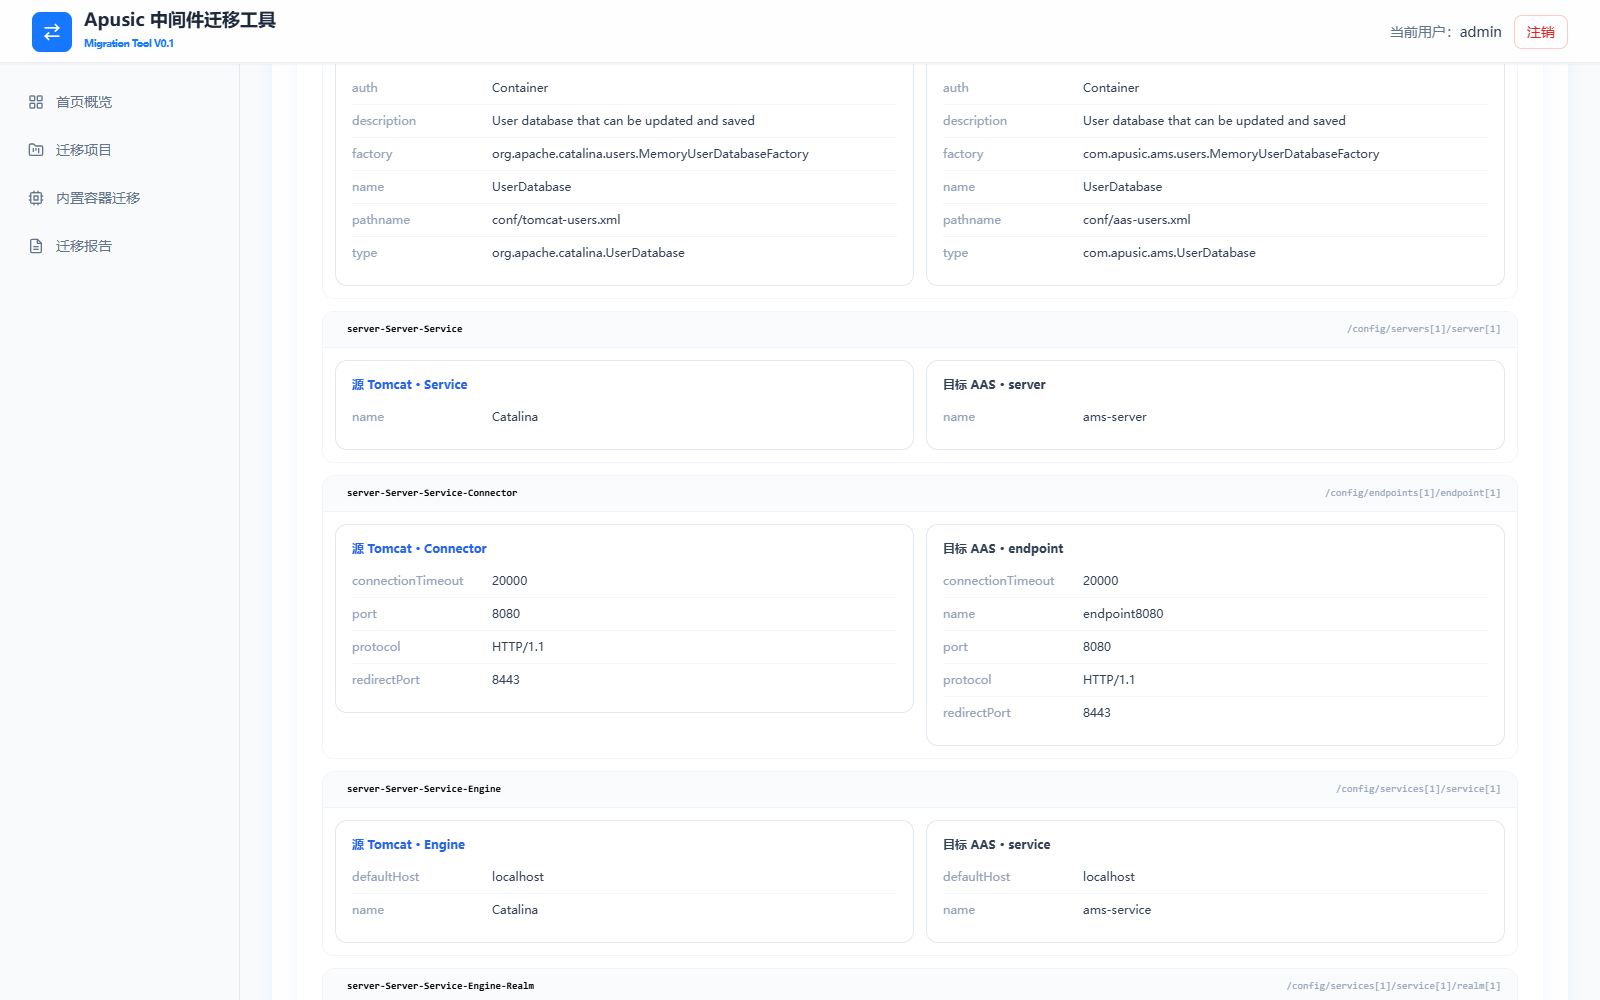
Task: Click the Apusic 中间件迁移工具 title
Action: pyautogui.click(x=180, y=20)
